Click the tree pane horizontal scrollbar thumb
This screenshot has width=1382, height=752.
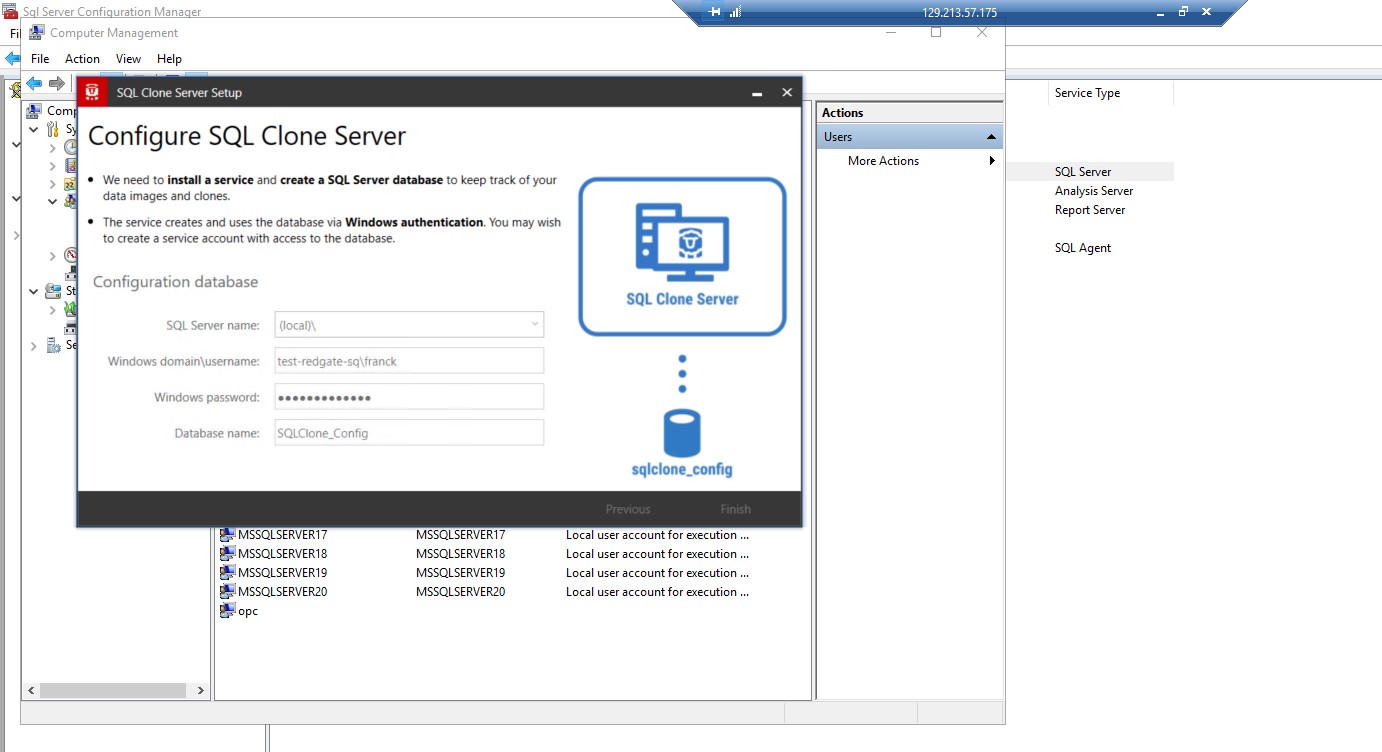pyautogui.click(x=113, y=691)
